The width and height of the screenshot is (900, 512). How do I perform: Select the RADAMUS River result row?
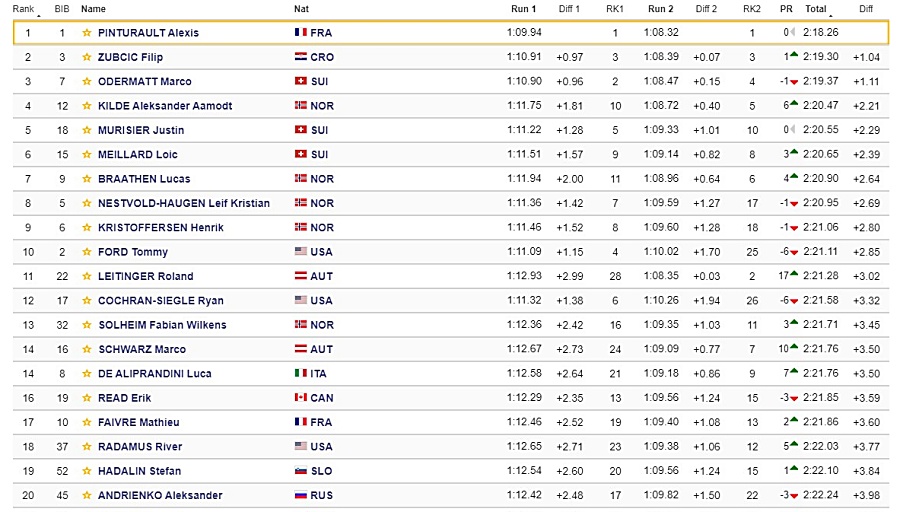pyautogui.click(x=451, y=447)
